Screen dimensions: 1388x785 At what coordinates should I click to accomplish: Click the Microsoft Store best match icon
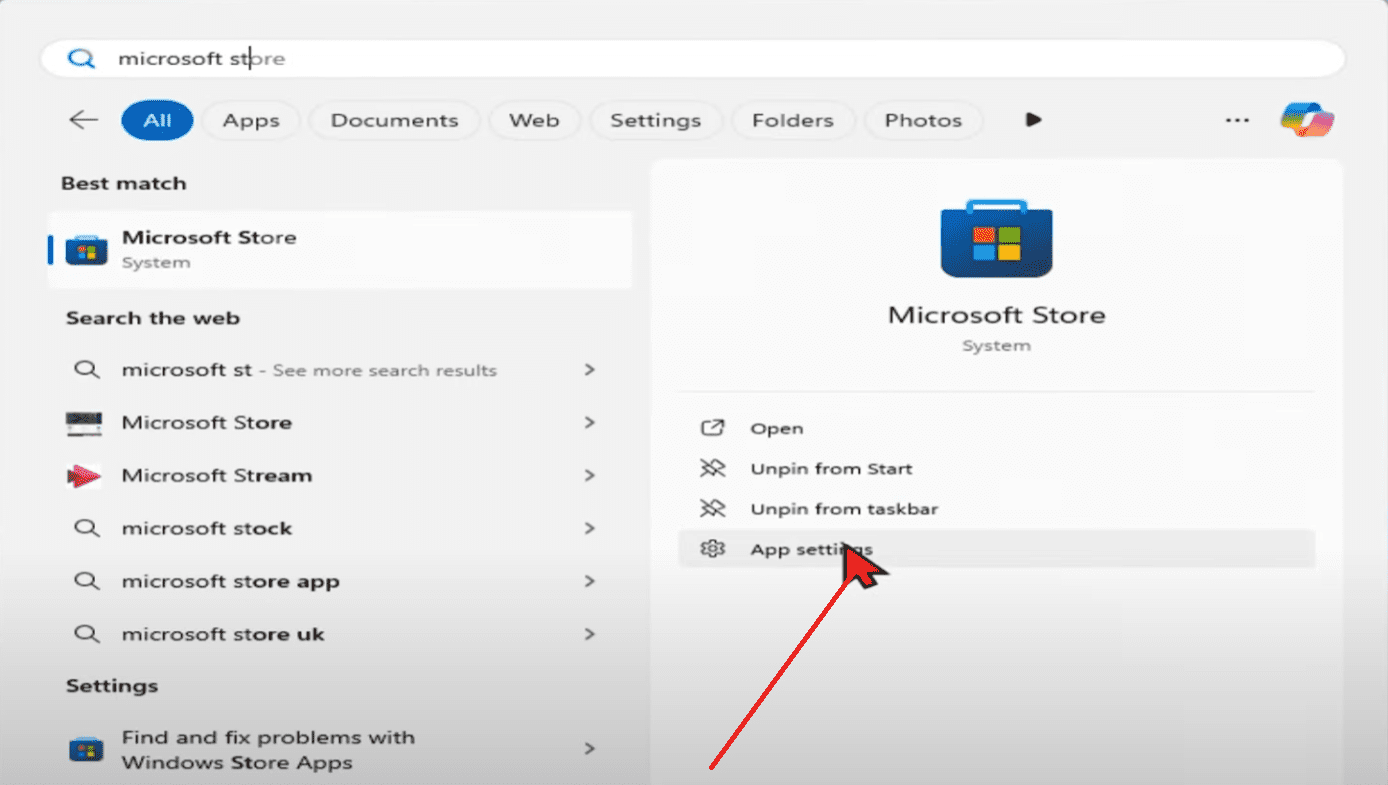[86, 249]
